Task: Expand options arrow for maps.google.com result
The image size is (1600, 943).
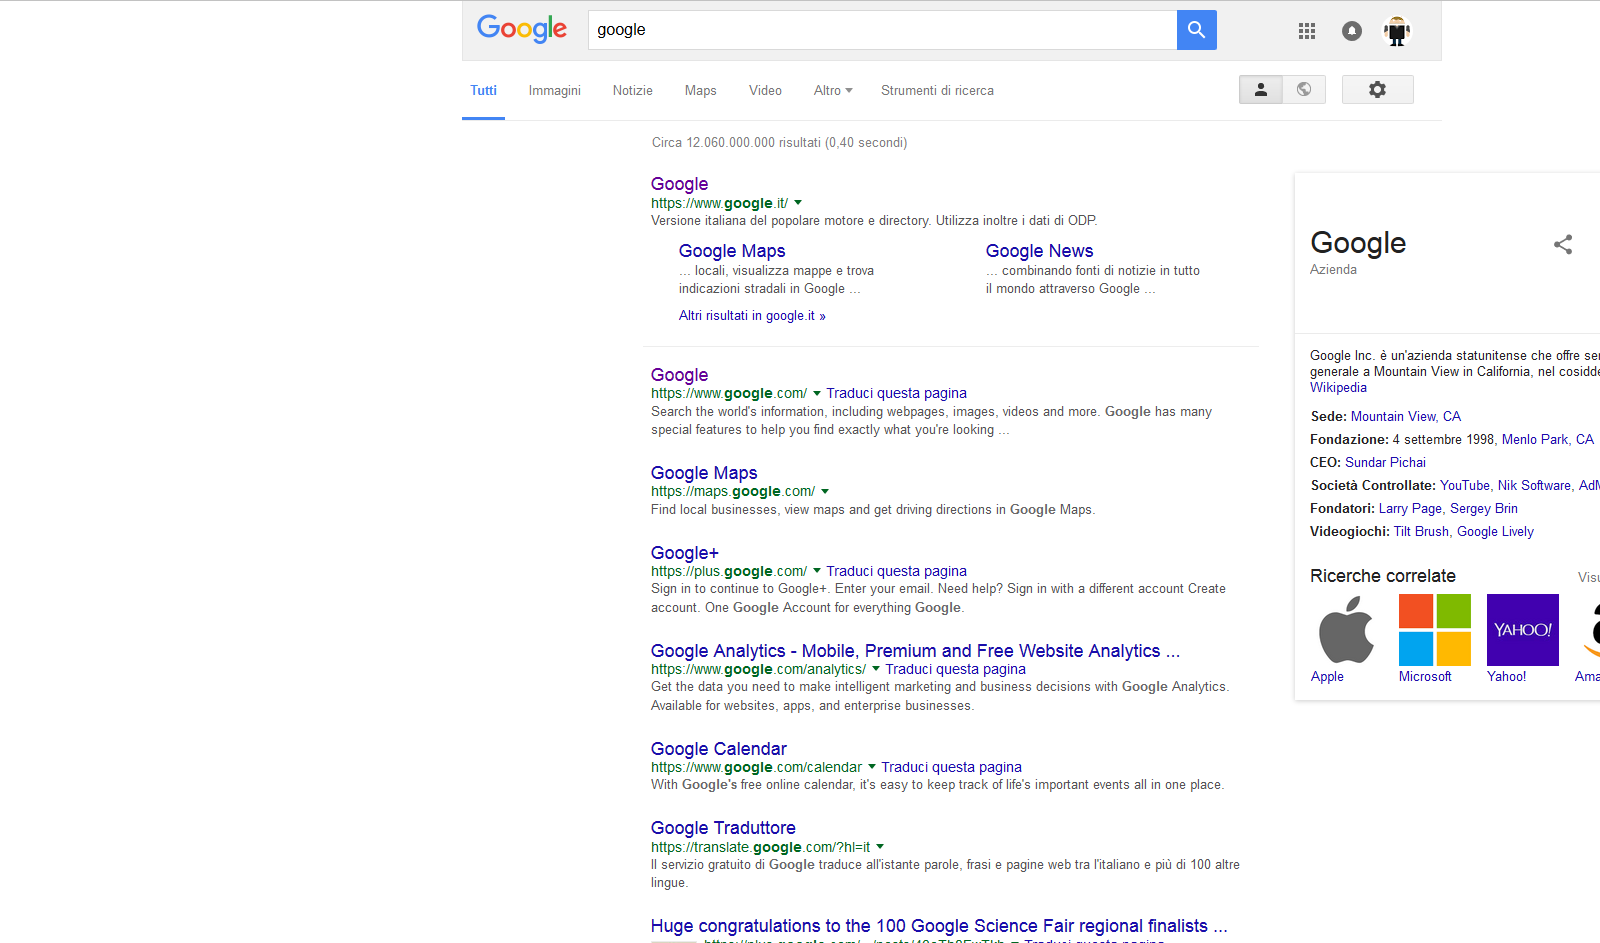Action: (x=825, y=491)
